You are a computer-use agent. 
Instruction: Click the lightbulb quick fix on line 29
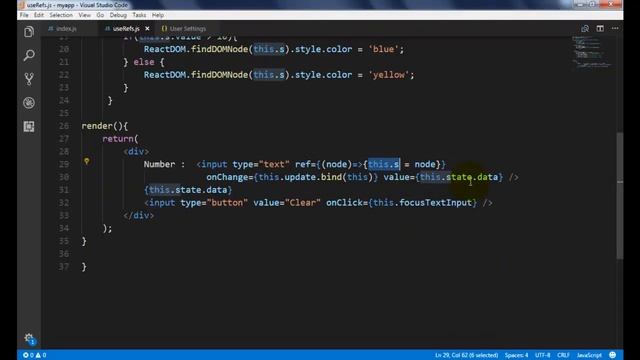pos(87,161)
